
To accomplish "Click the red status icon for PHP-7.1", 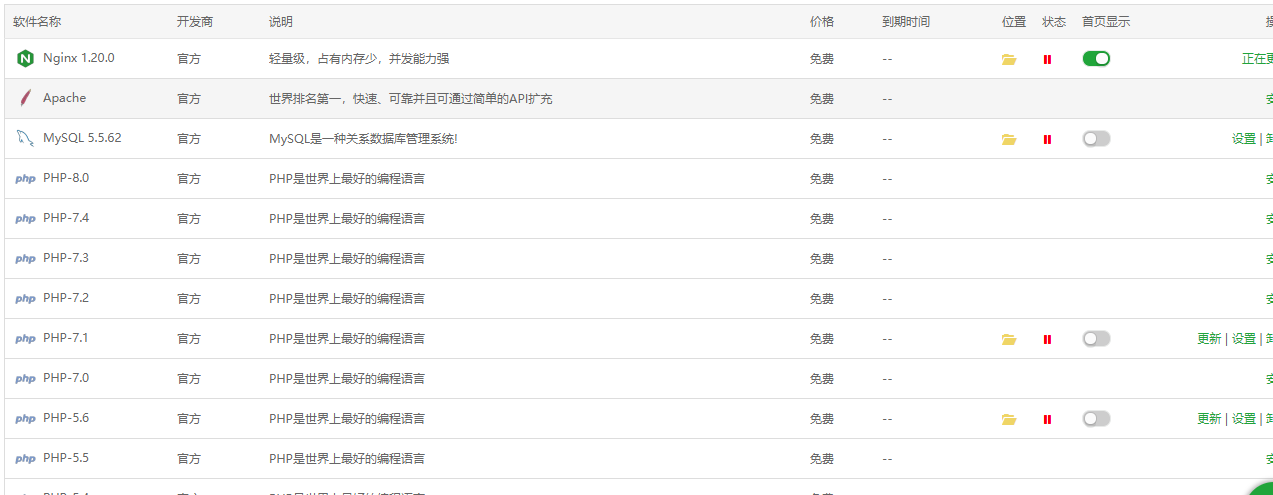I will (1047, 340).
